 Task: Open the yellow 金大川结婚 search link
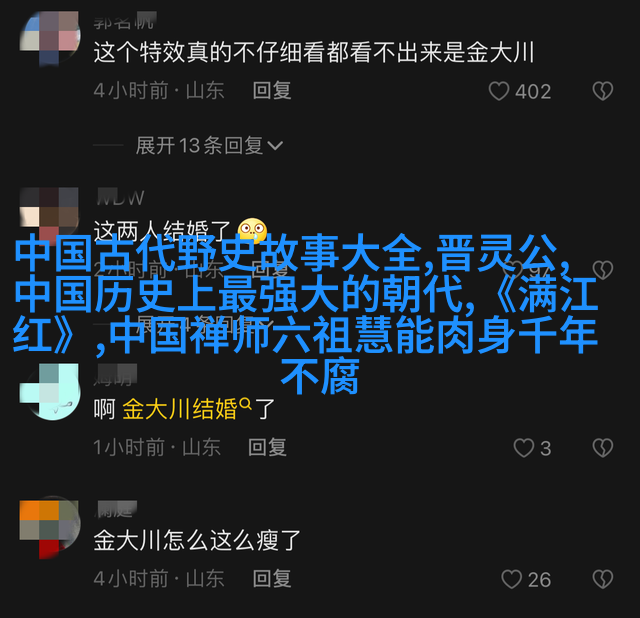click(180, 409)
